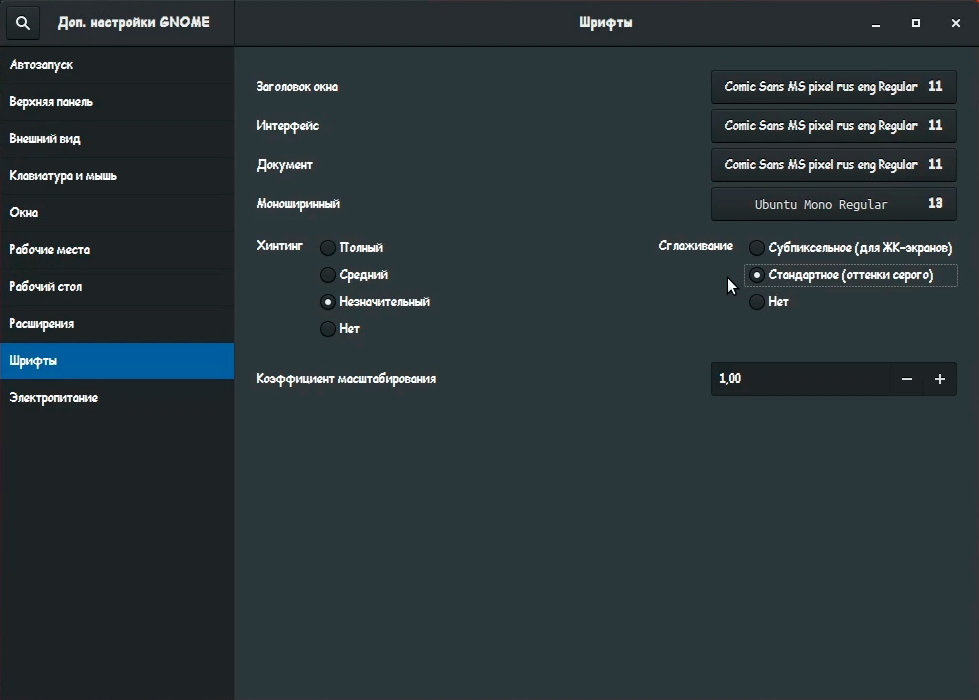Set hinting to Нет

328,328
